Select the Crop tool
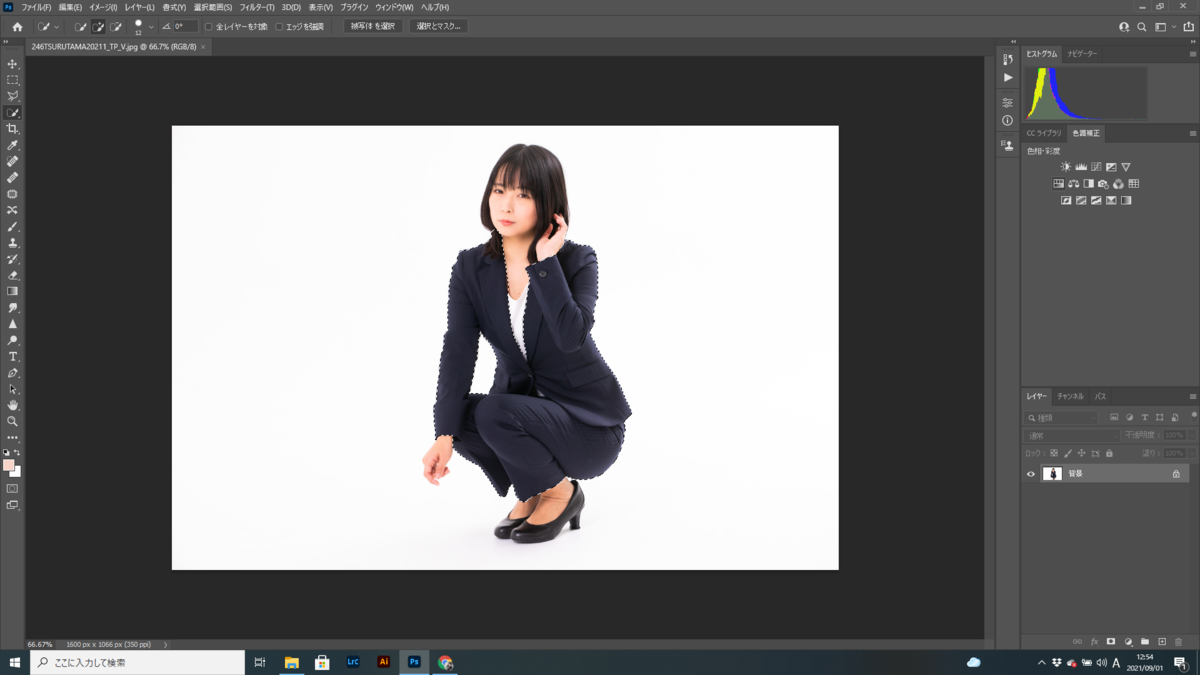The image size is (1200, 675). (12, 129)
